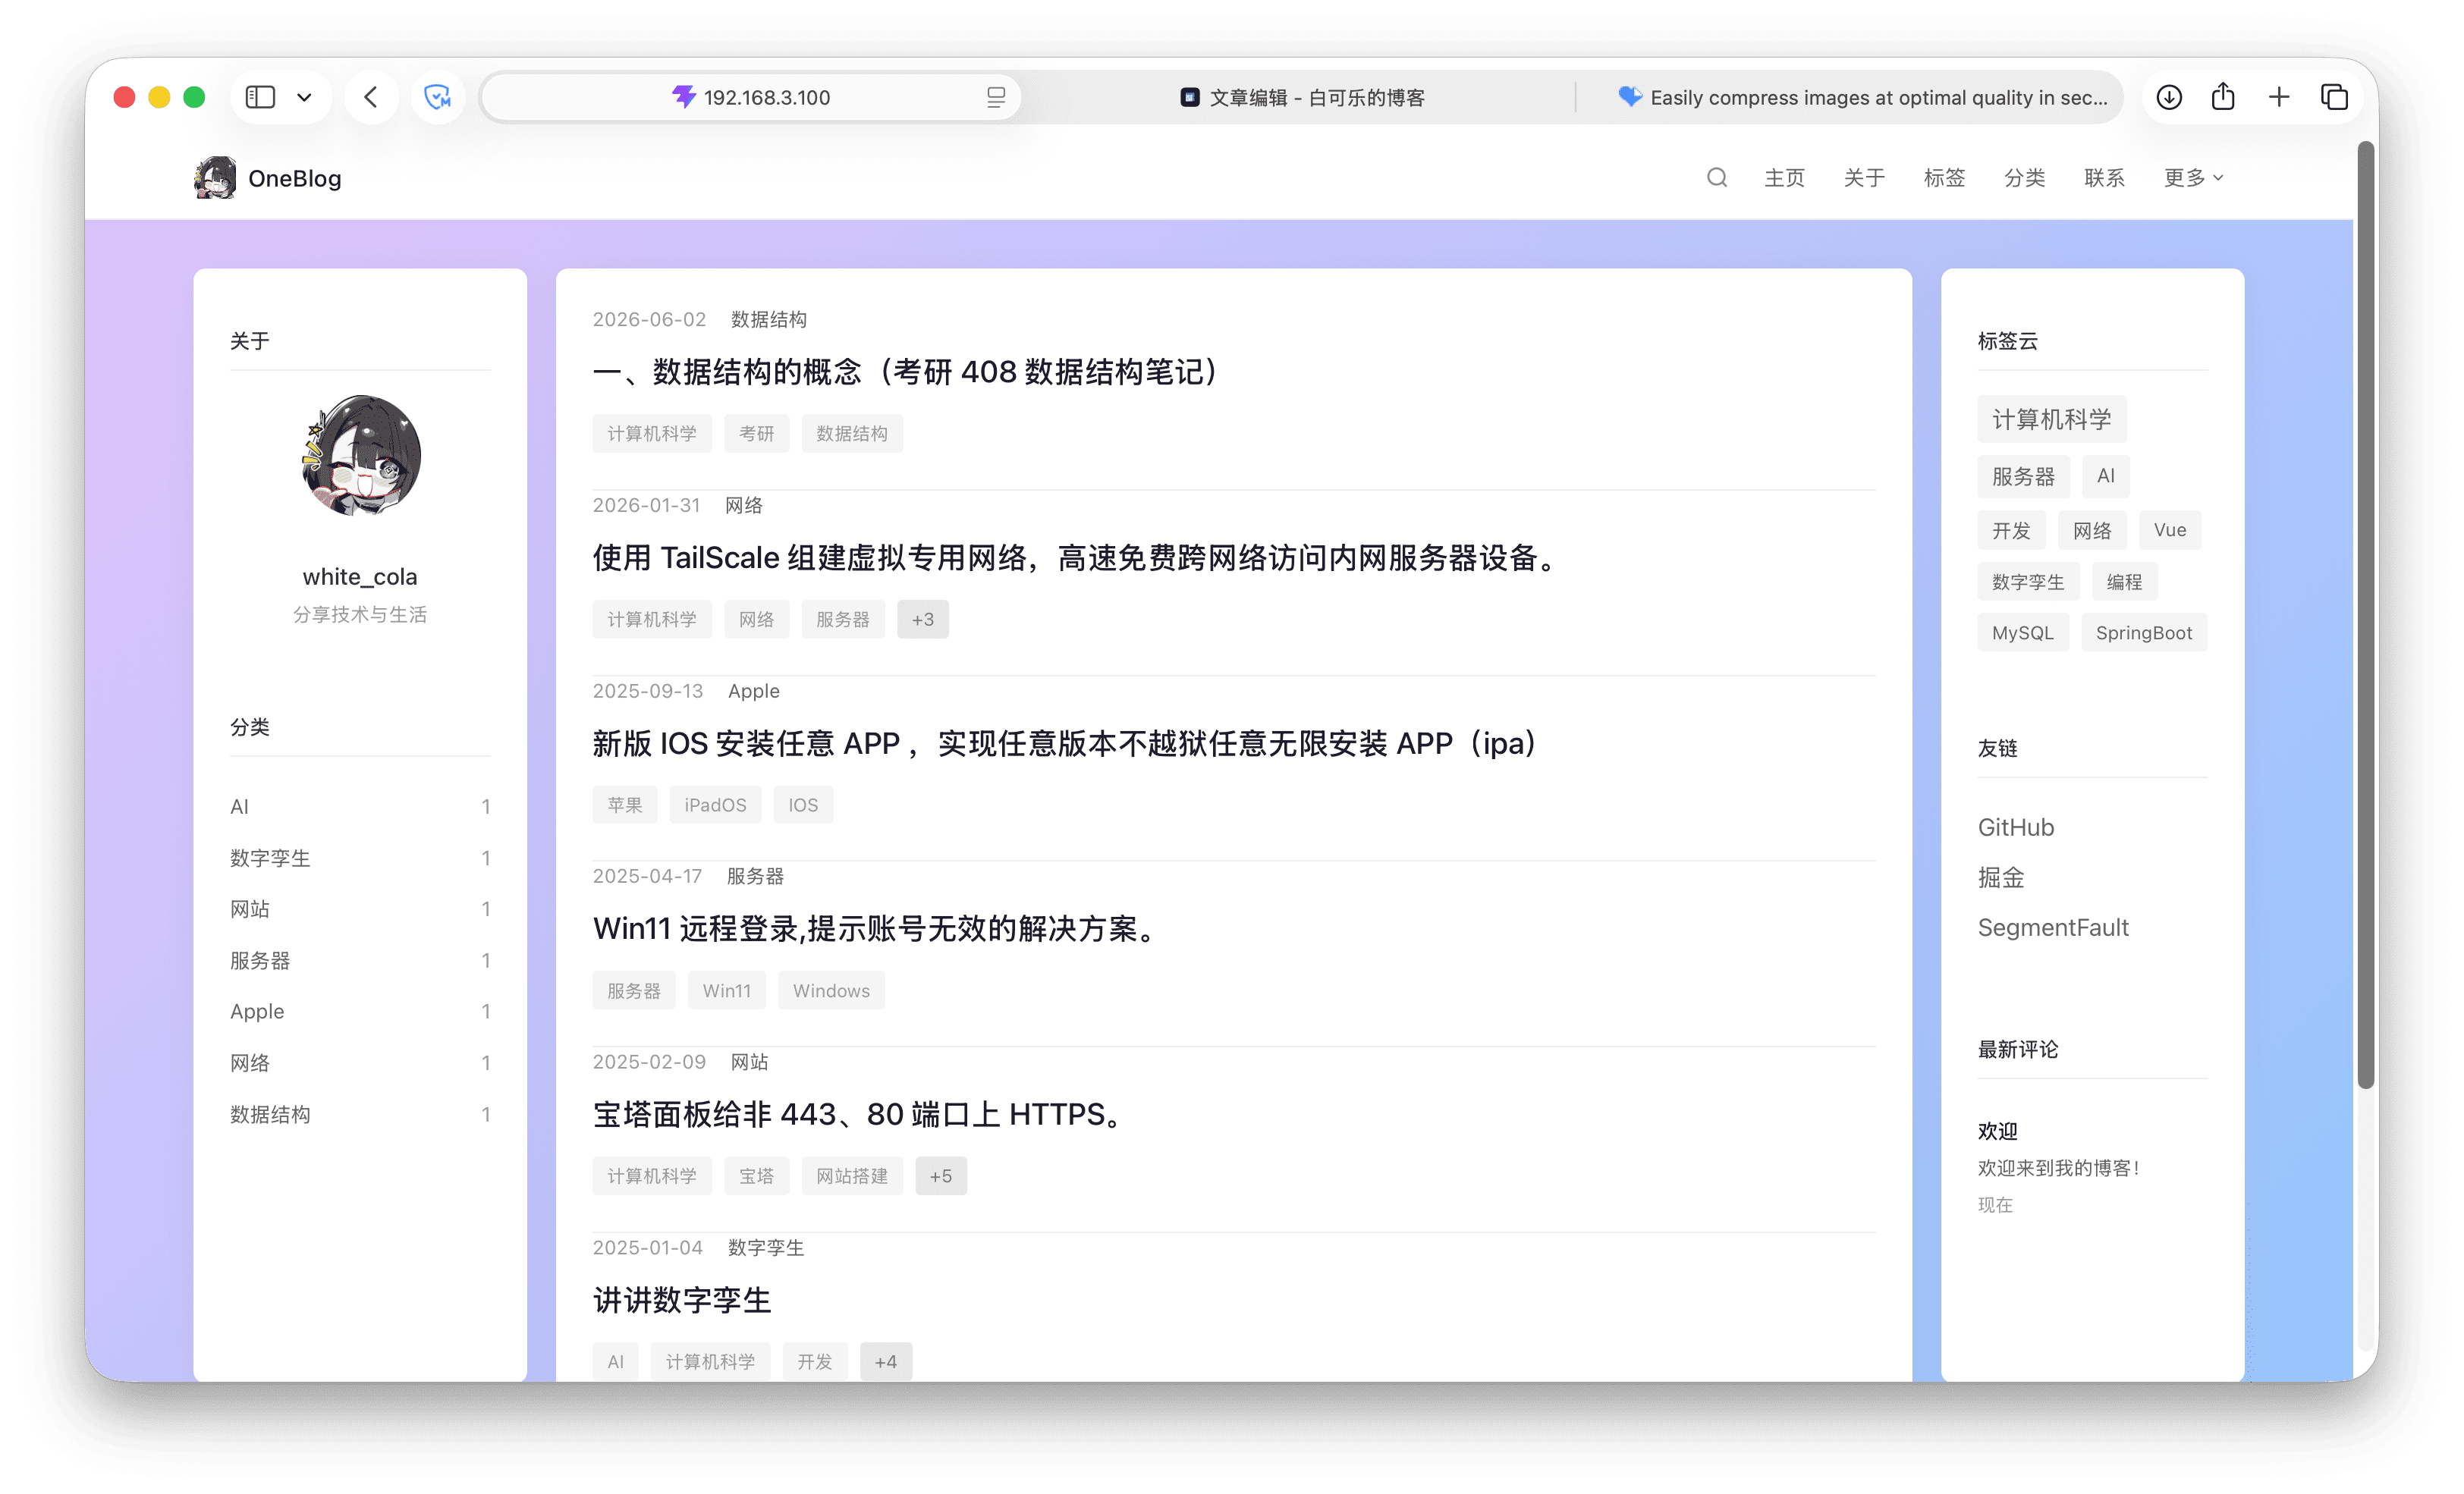Open the 网站 category in sidebar
This screenshot has width=2464, height=1494.
coord(360,909)
